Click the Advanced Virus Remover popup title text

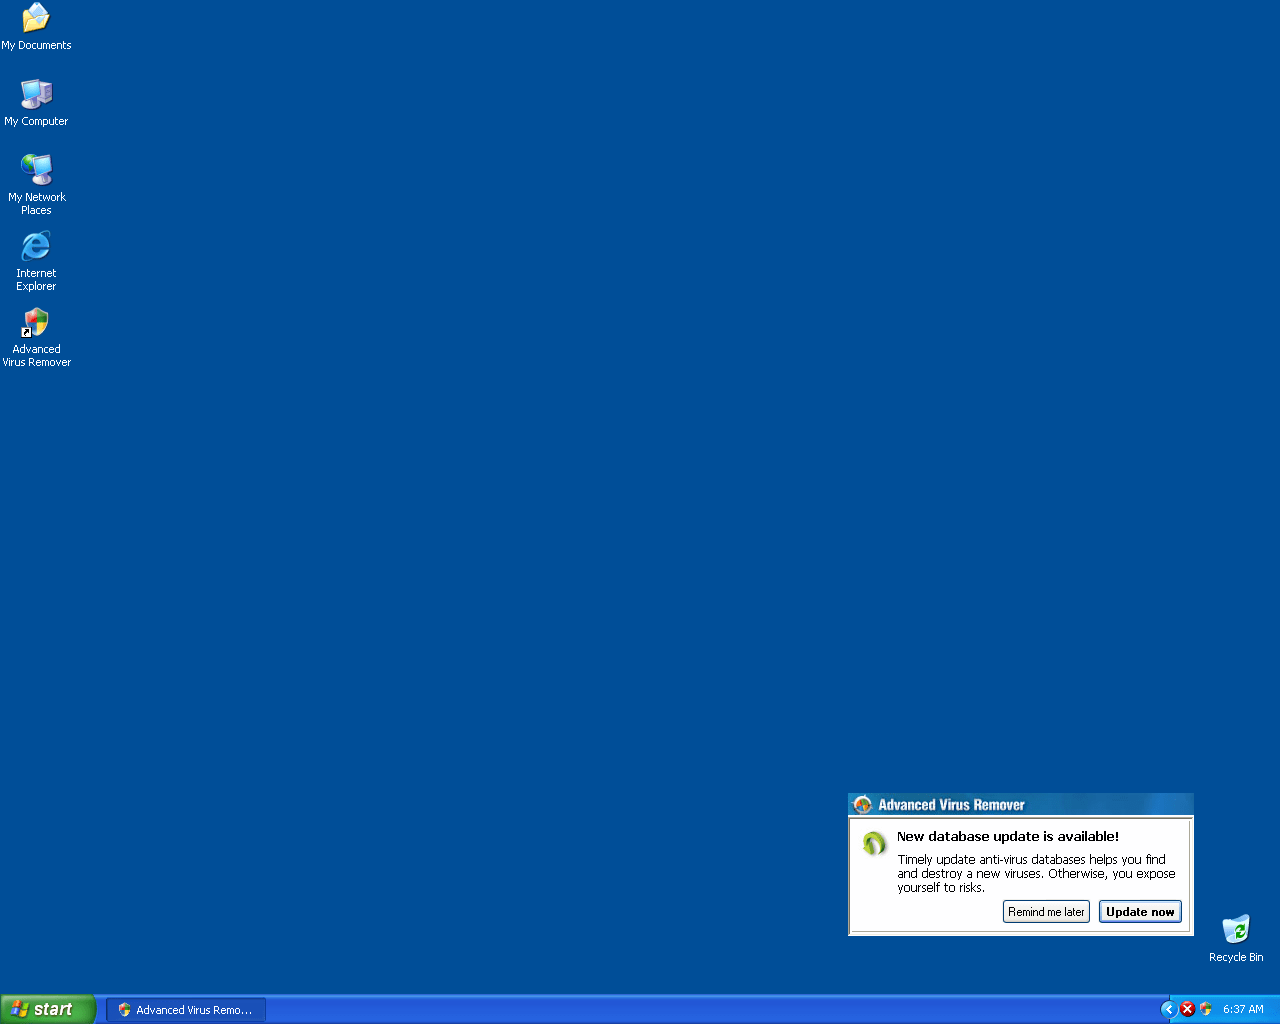pos(951,805)
